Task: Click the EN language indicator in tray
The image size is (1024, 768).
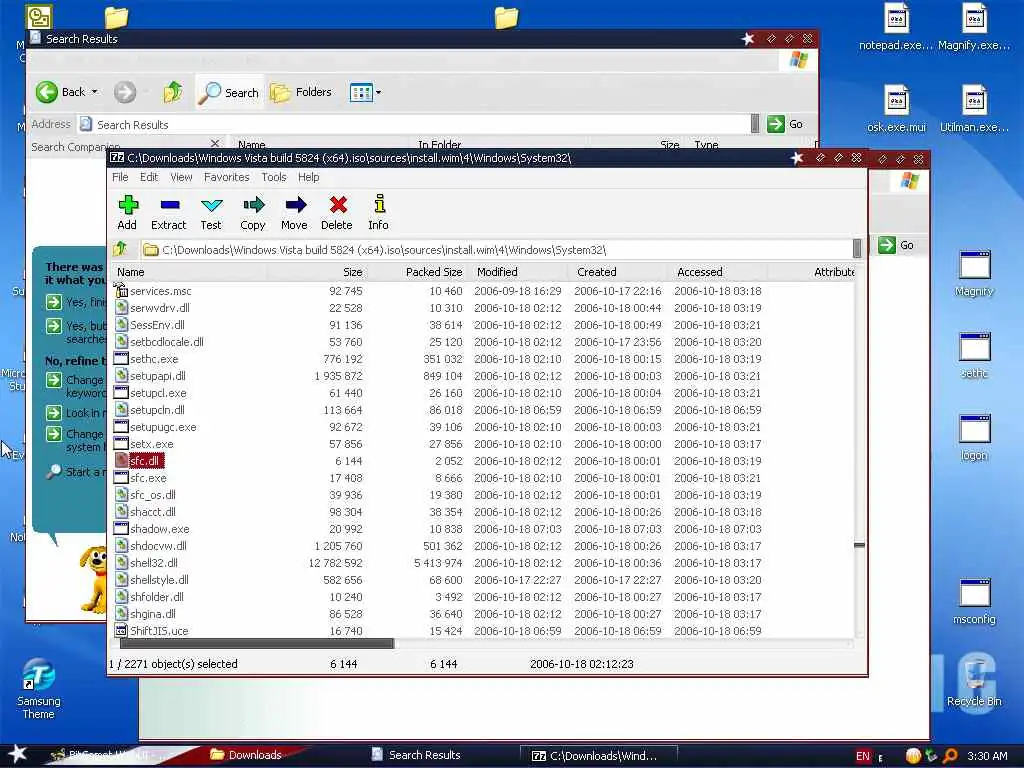Action: [x=863, y=756]
